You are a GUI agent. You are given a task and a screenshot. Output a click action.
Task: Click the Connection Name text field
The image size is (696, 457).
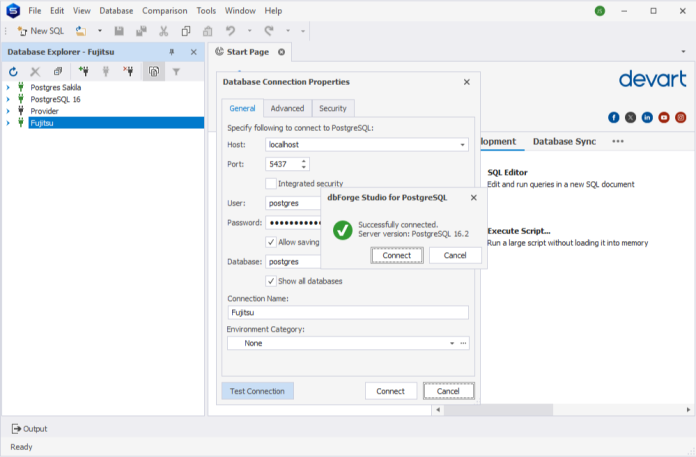point(347,313)
